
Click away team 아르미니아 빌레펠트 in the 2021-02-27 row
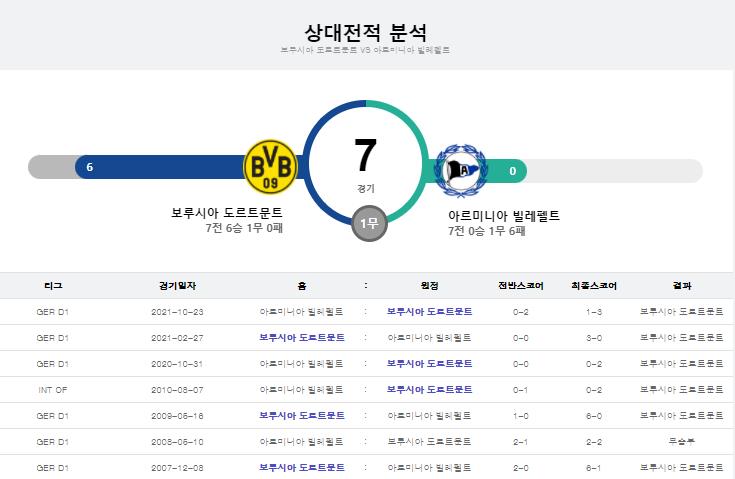click(429, 337)
